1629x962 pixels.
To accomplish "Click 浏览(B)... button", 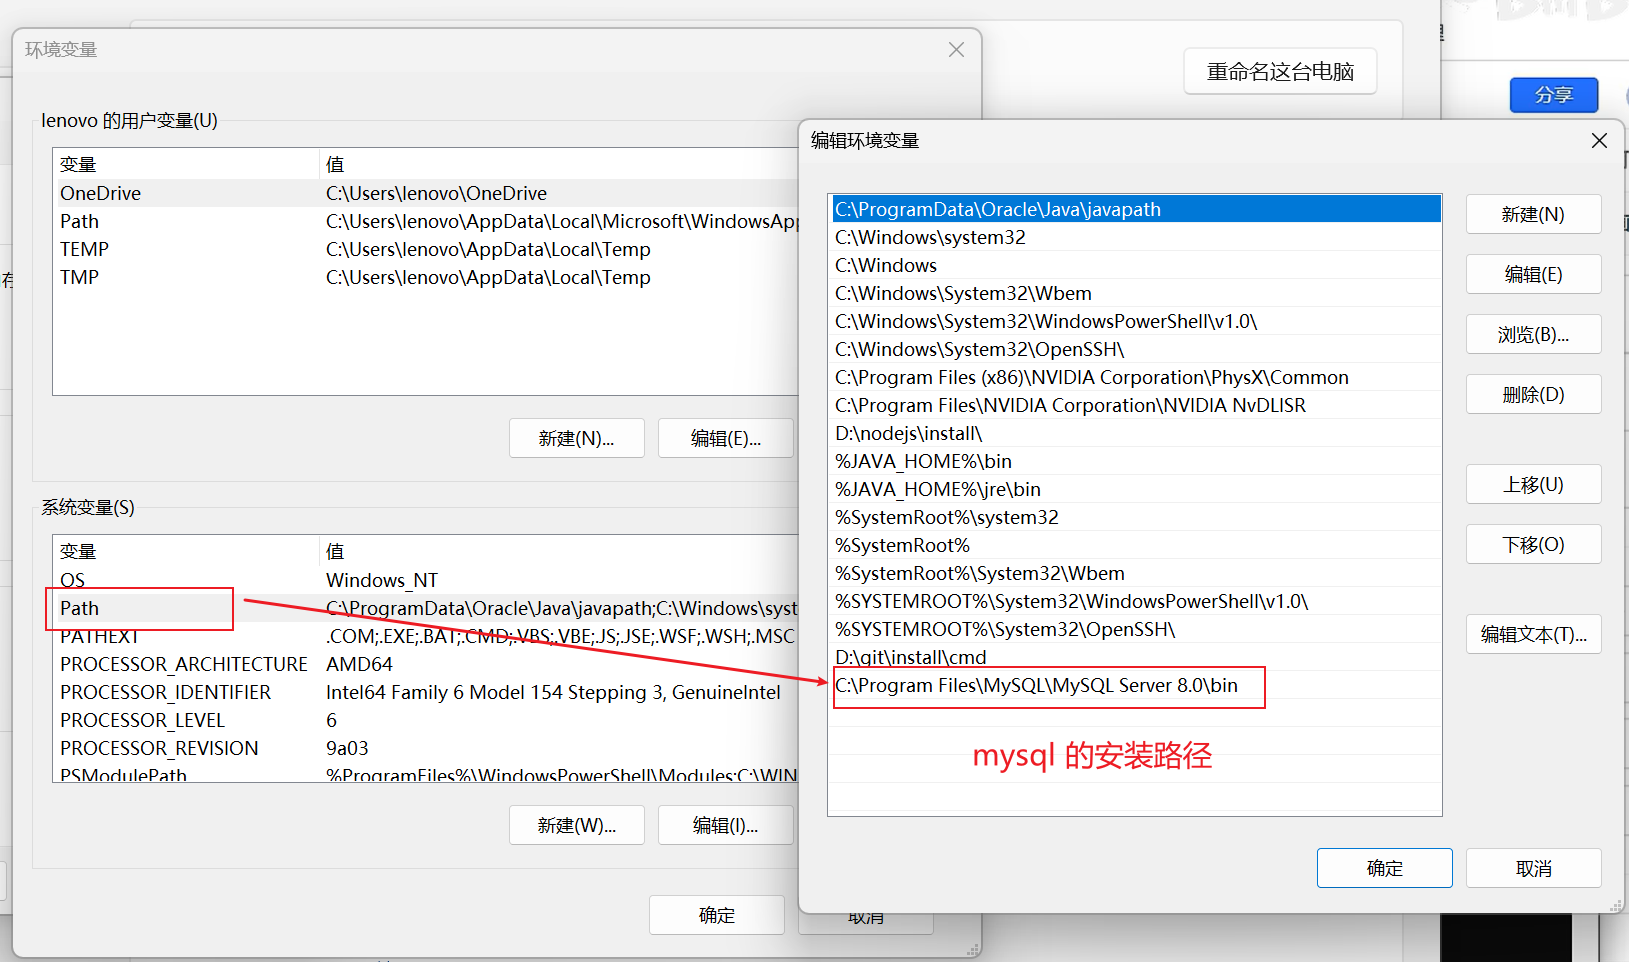I will pos(1533,334).
